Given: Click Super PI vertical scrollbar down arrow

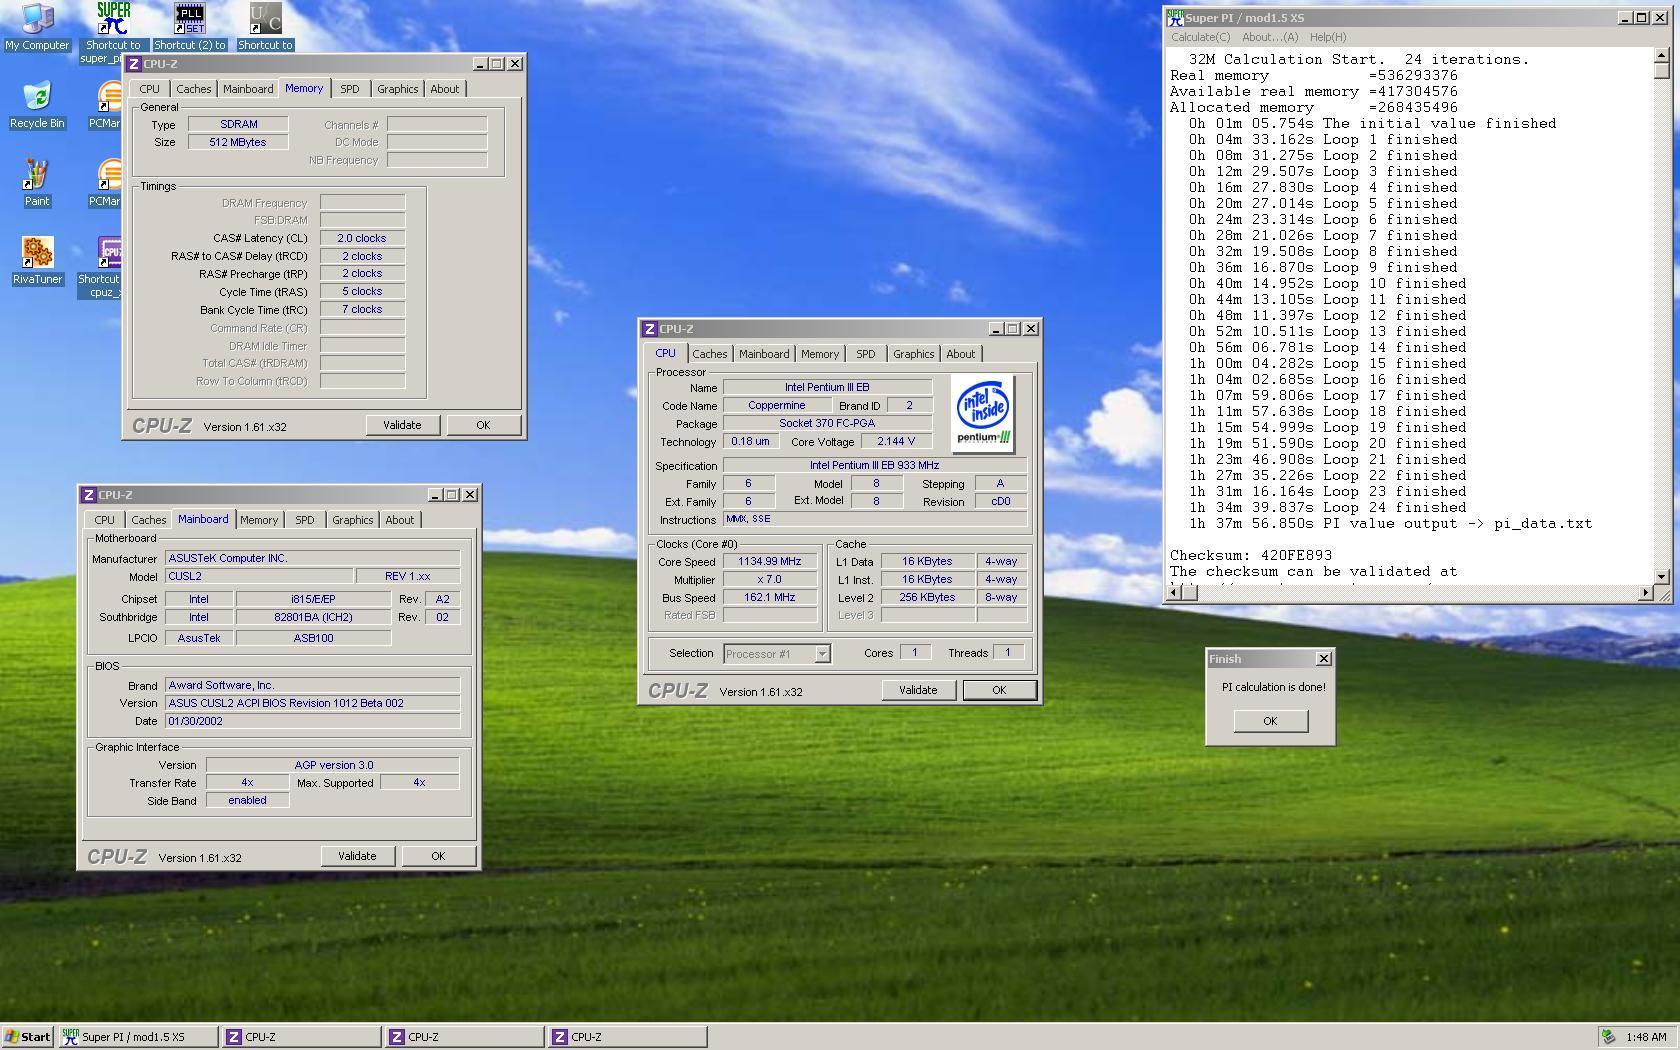Looking at the screenshot, I should (1662, 576).
